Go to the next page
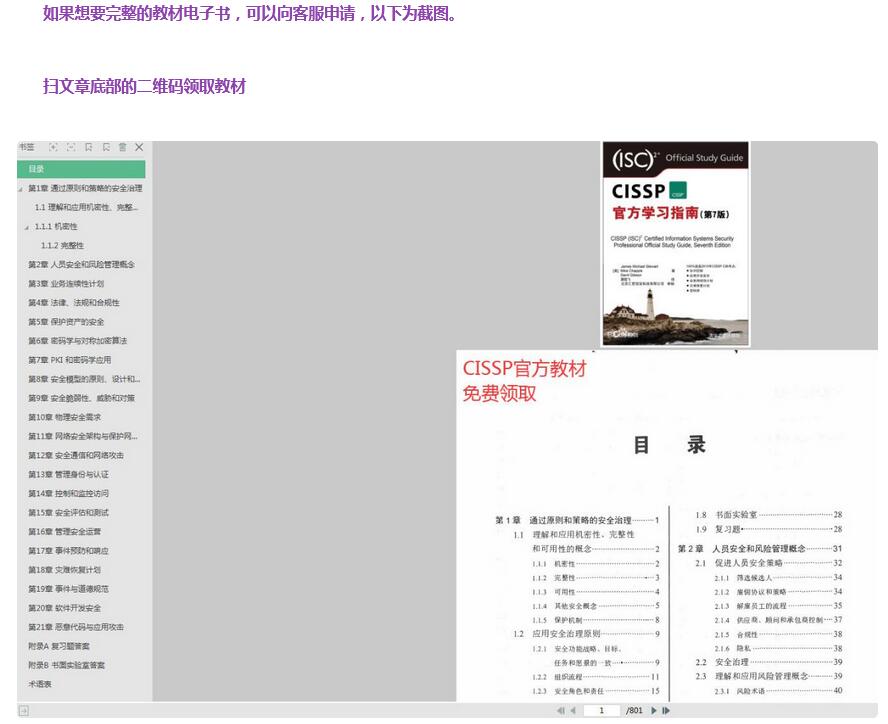This screenshot has height=724, width=888. [x=654, y=710]
